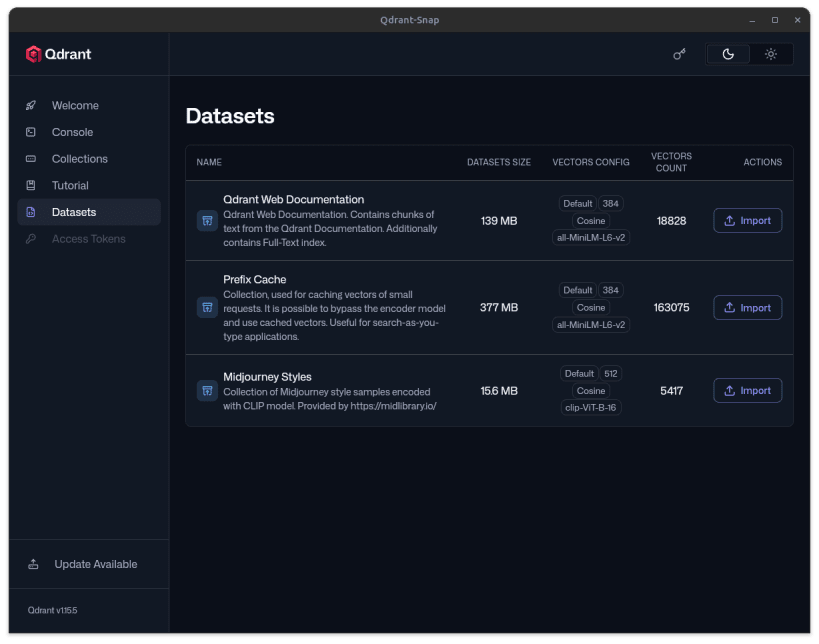The image size is (819, 644).
Task: Click the 163075 vectors count
Action: click(671, 308)
